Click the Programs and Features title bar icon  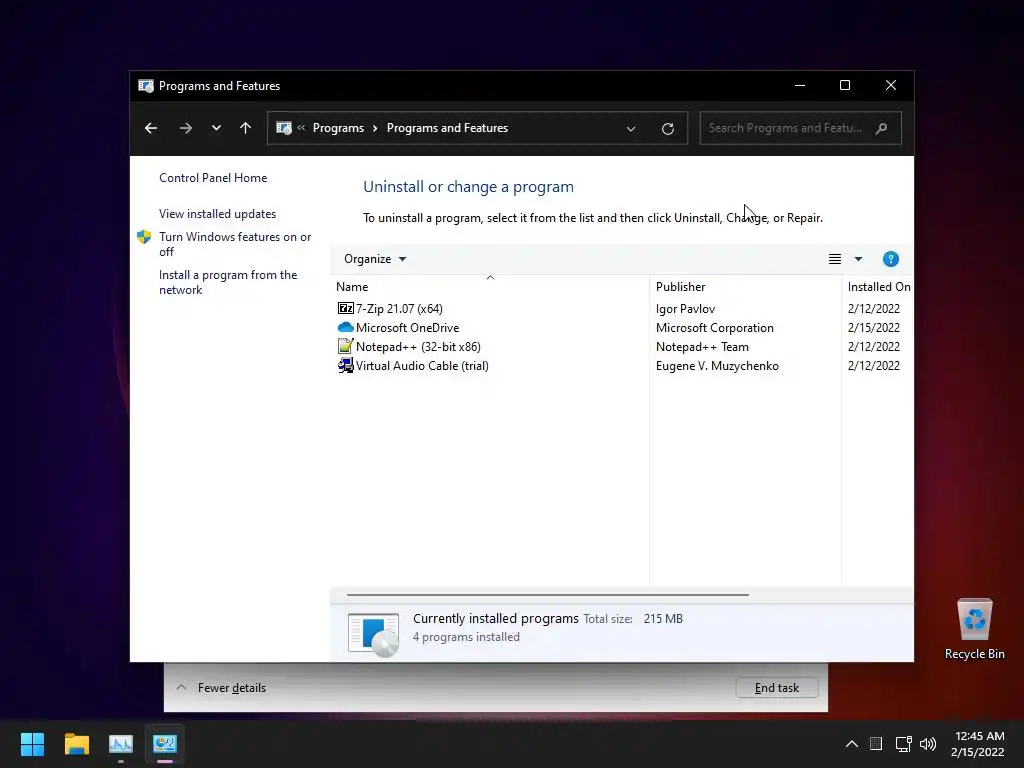[146, 86]
